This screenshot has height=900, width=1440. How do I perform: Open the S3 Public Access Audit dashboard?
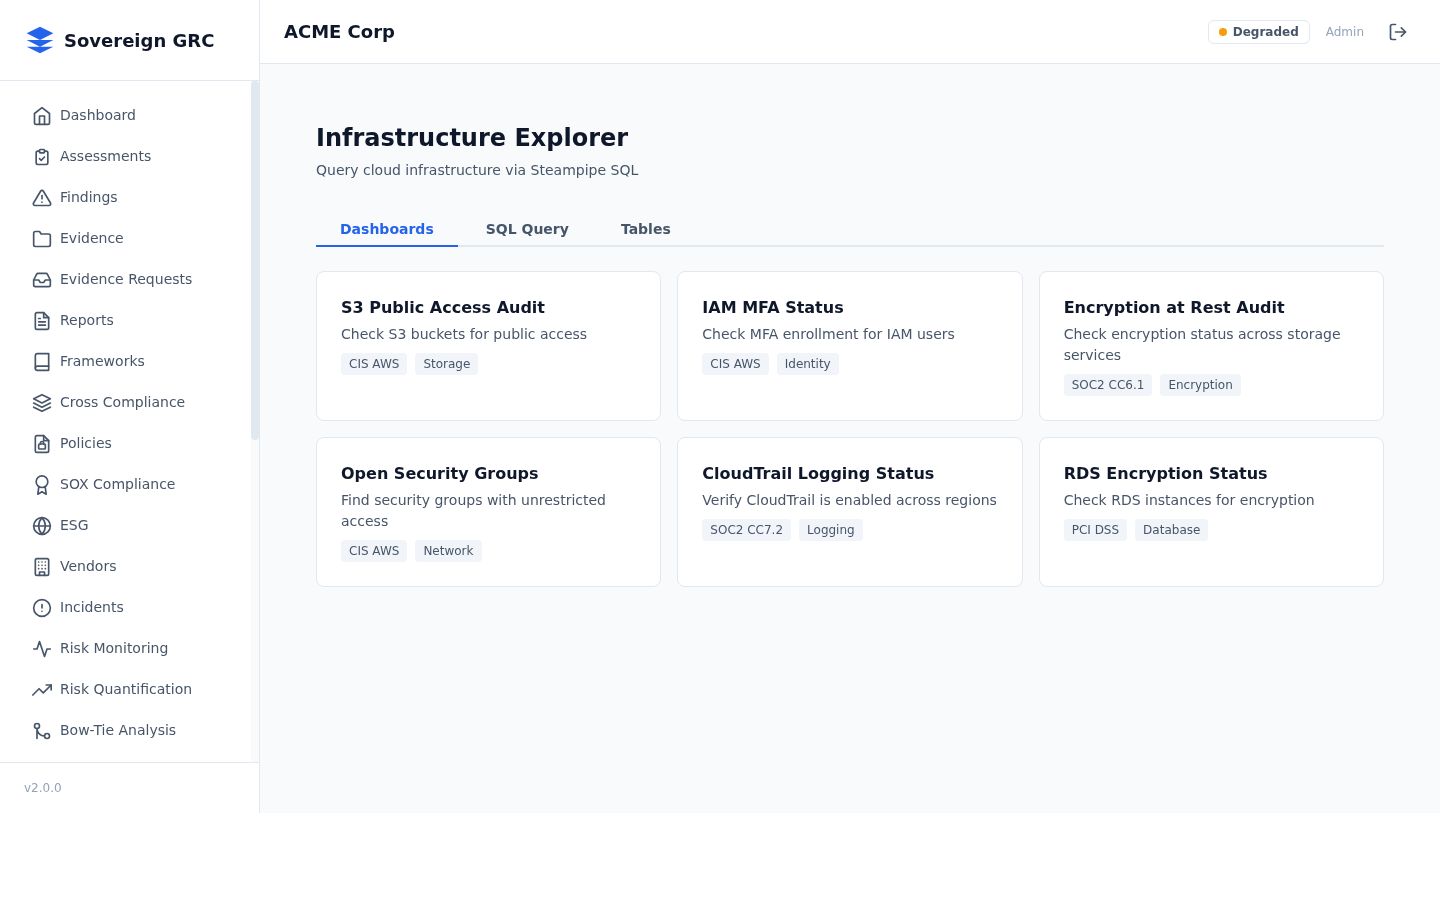click(x=488, y=345)
